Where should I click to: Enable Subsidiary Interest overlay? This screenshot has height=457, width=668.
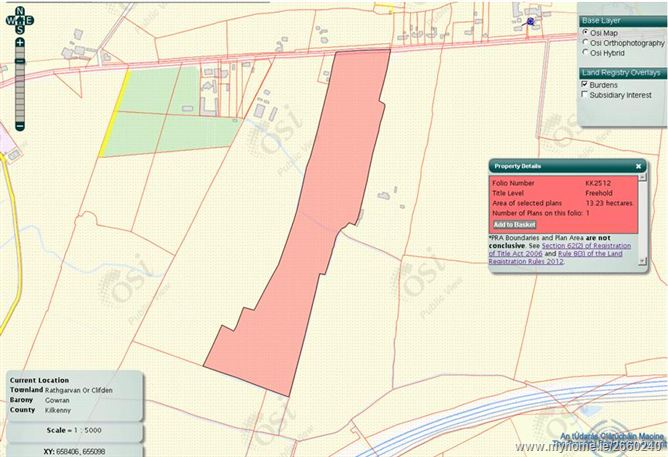(586, 96)
